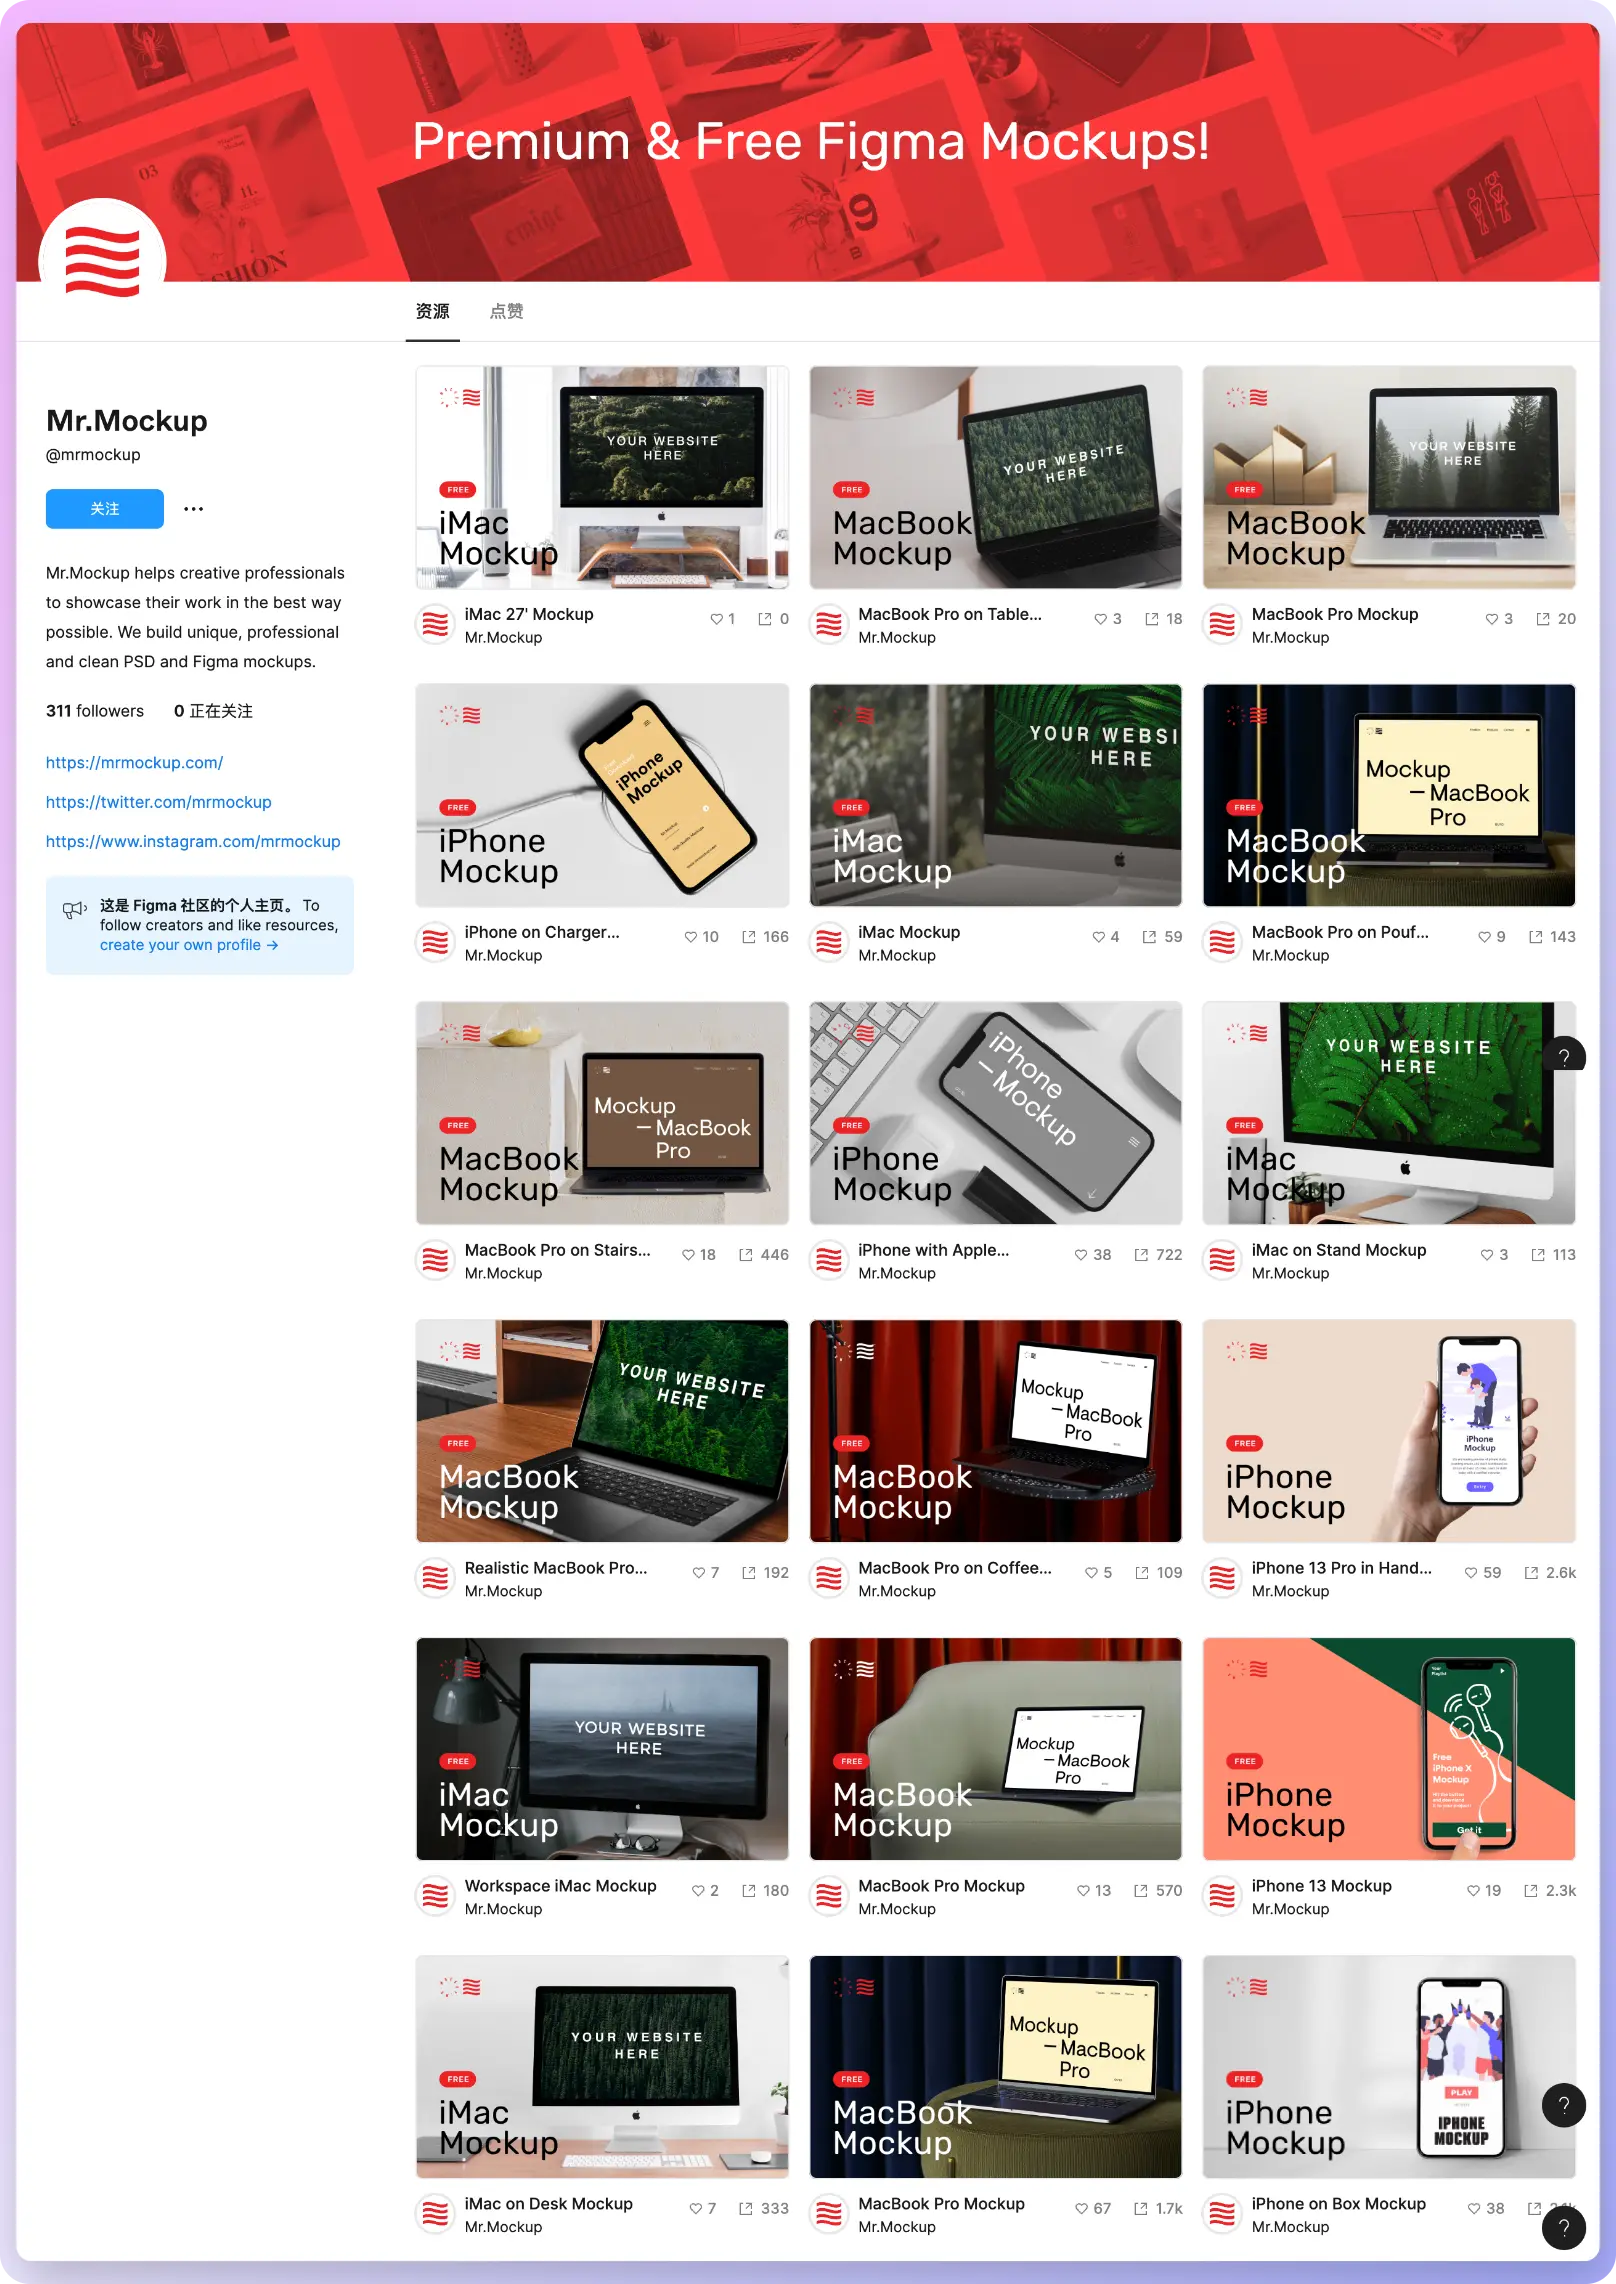This screenshot has height=2284, width=1616.
Task: Click the create your own profile link
Action: coord(188,945)
